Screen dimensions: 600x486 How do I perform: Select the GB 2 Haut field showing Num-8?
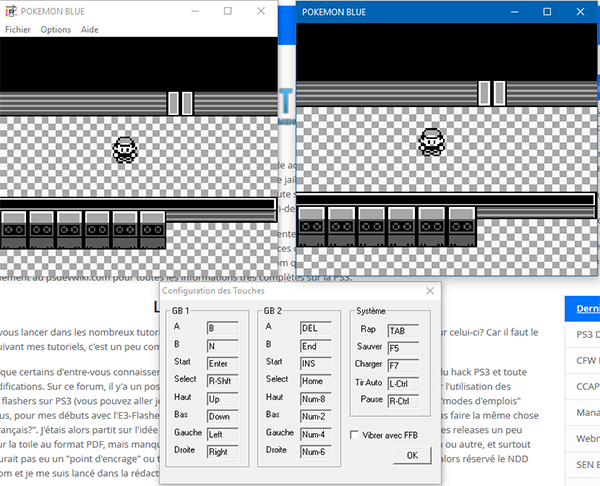tap(316, 399)
